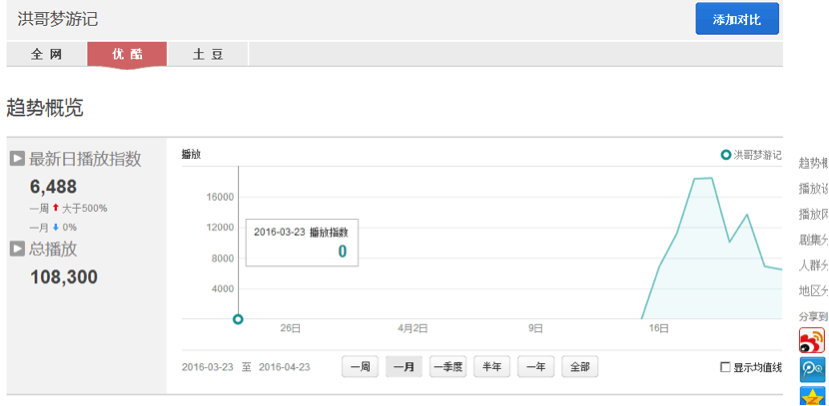The image size is (829, 406).
Task: Click the red weekly up-arrow indicator
Action: point(56,208)
